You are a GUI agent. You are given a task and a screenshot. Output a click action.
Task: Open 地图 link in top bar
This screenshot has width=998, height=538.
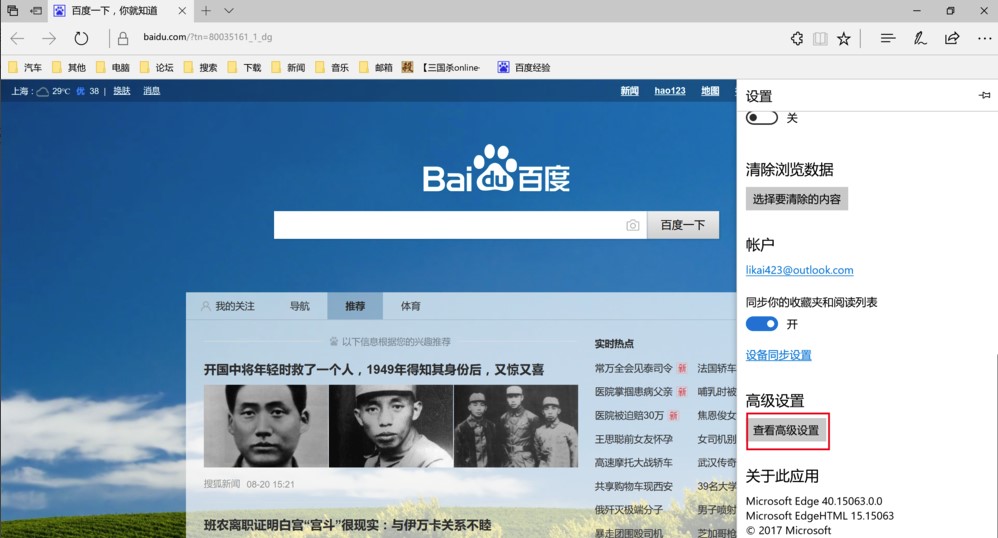pos(710,90)
